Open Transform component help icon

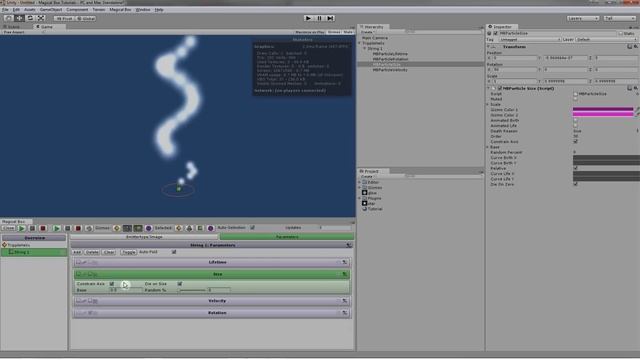629,47
